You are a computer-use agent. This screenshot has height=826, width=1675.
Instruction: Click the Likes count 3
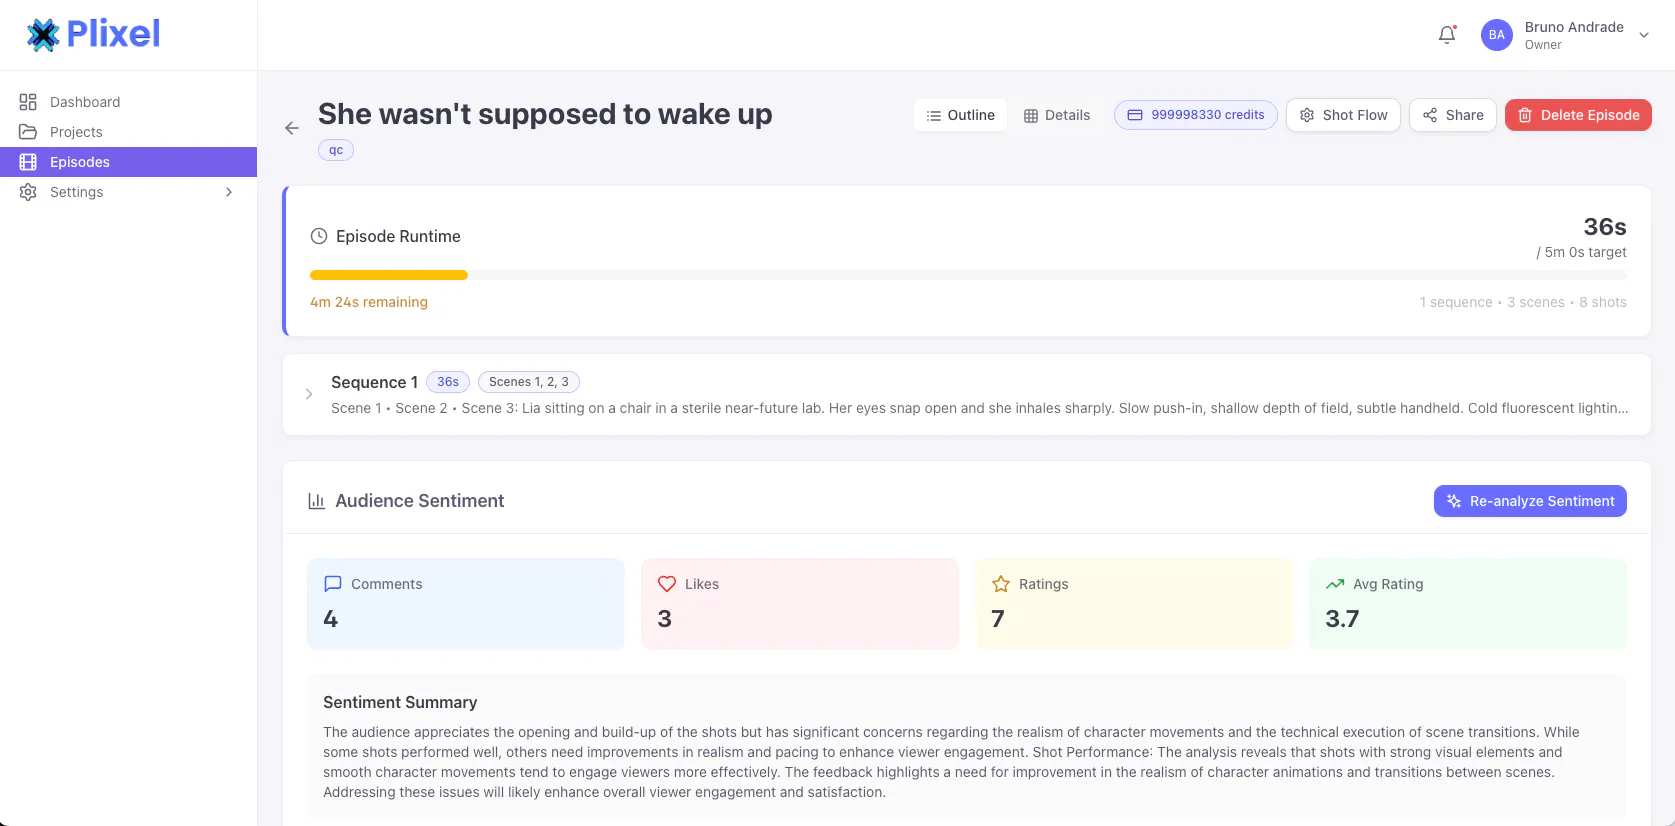(x=665, y=619)
